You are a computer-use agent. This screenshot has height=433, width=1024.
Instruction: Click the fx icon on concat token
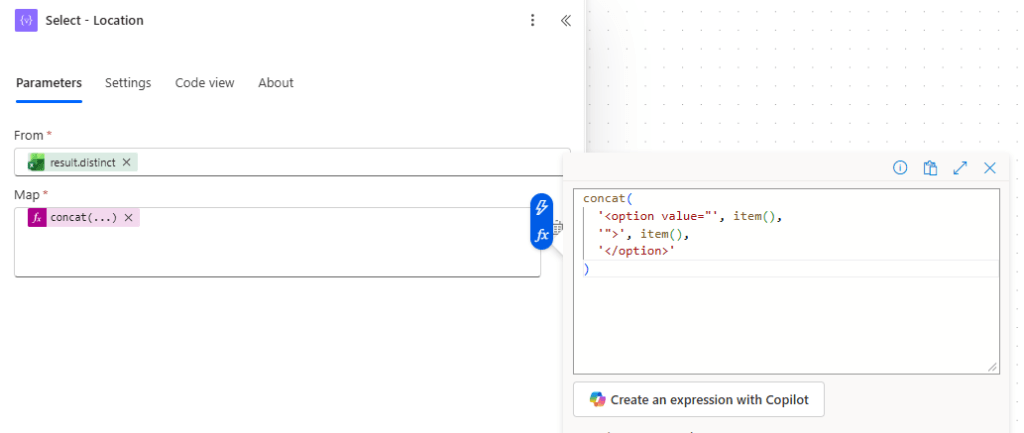(37, 217)
